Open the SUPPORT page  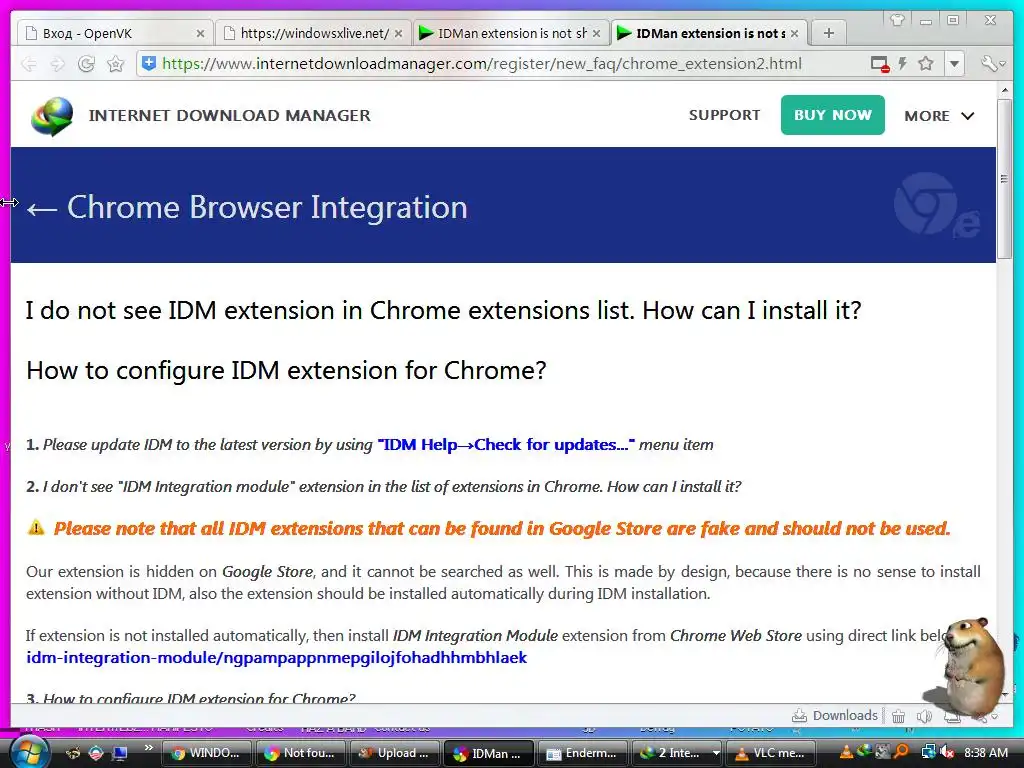point(724,115)
